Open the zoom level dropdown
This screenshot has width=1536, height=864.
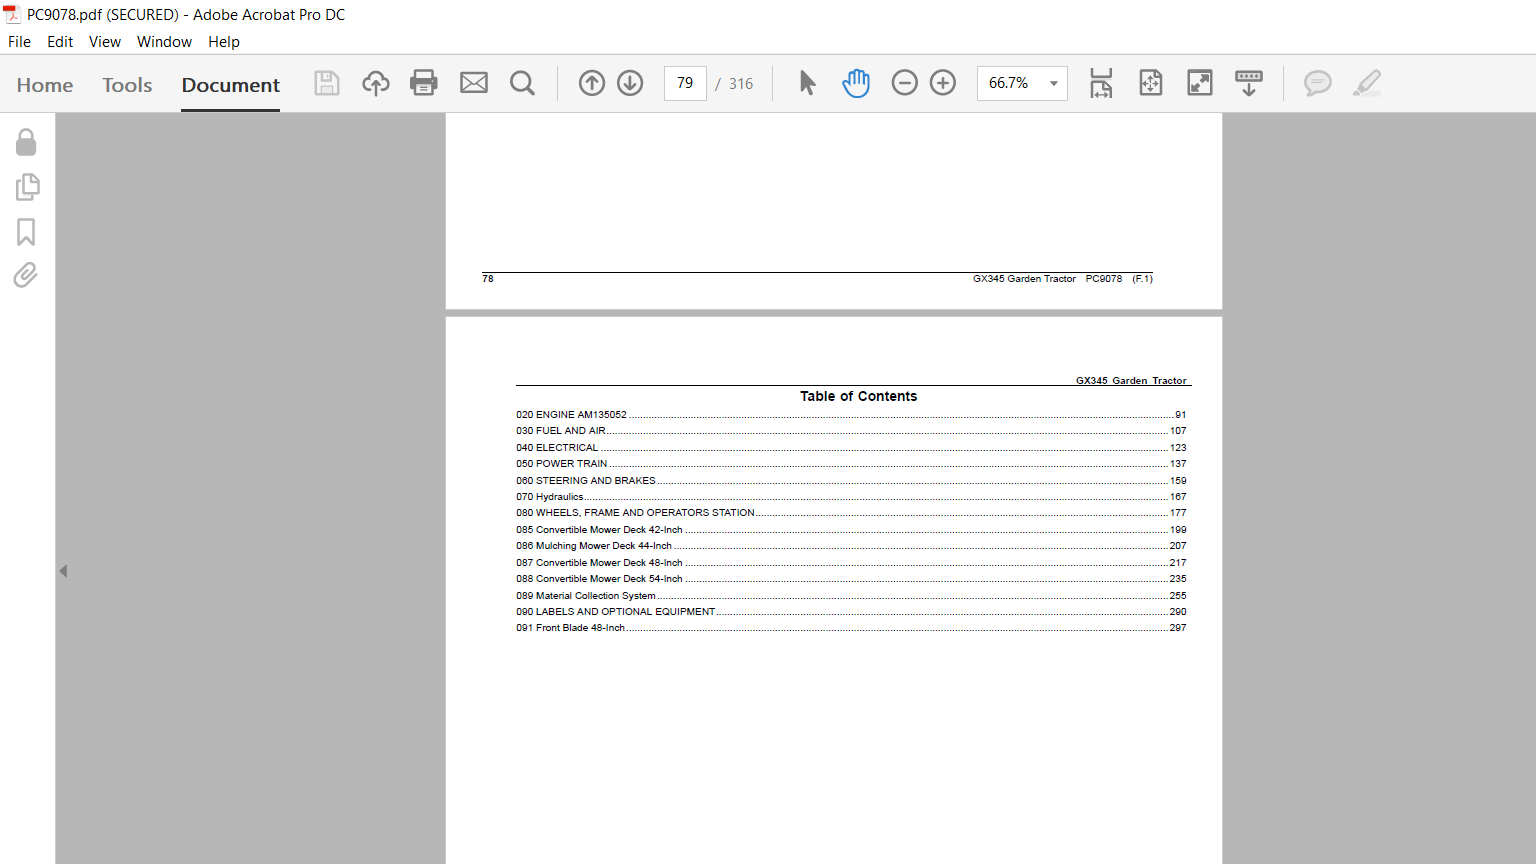1054,83
